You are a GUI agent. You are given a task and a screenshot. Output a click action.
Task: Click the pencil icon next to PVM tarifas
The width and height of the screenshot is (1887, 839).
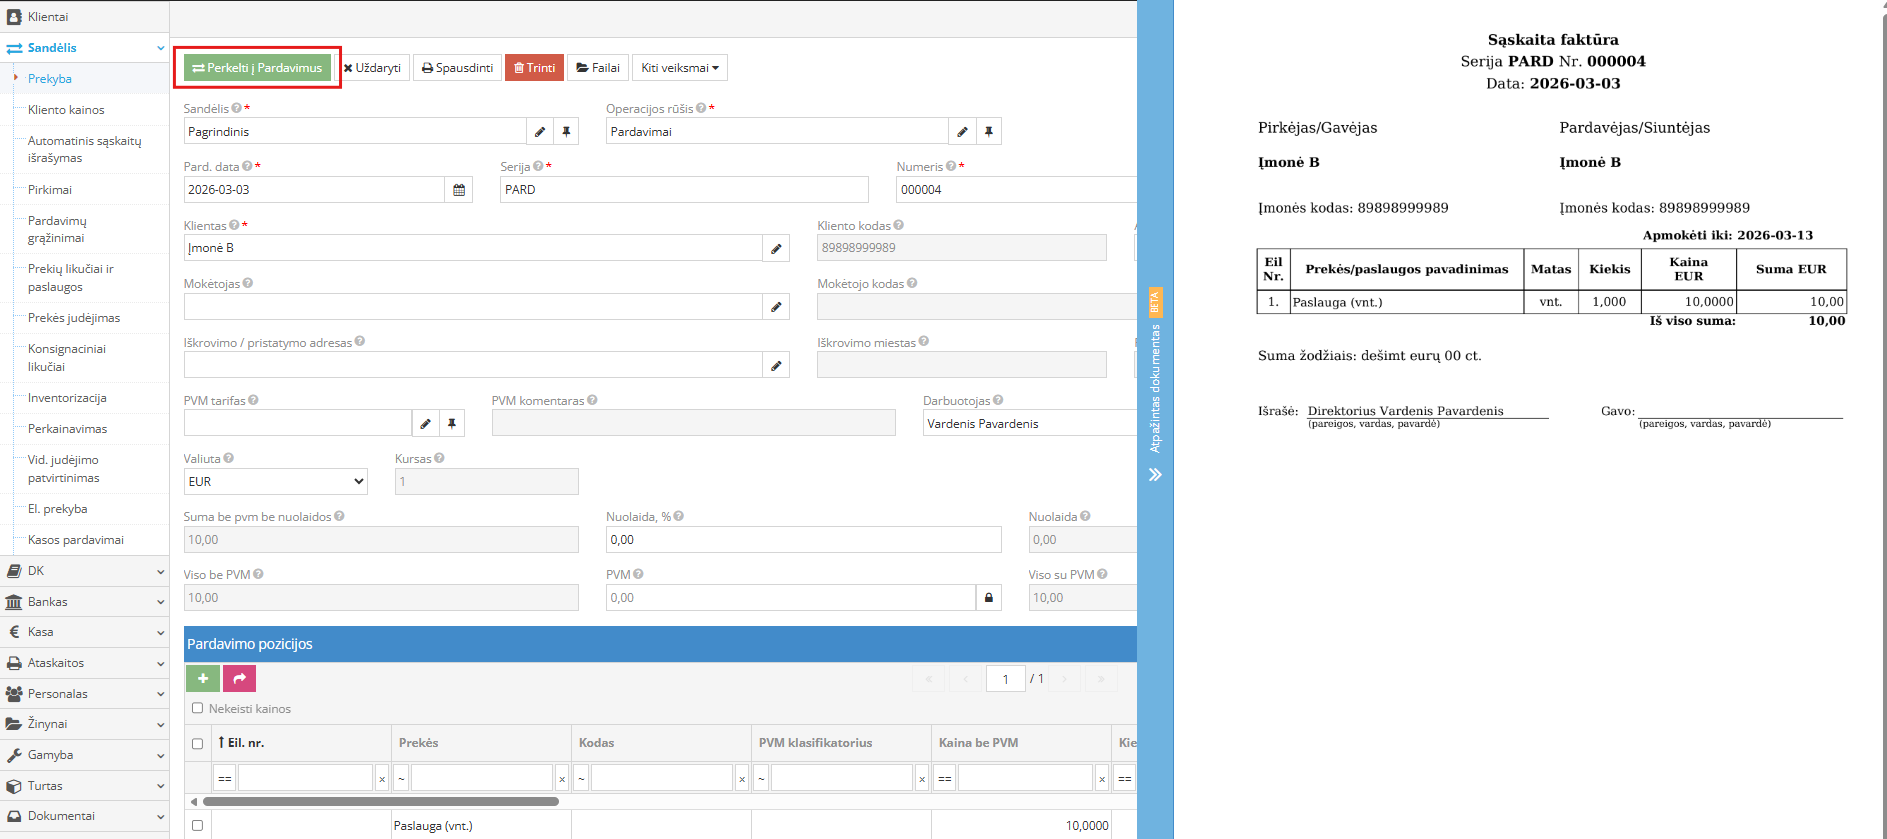tap(425, 424)
